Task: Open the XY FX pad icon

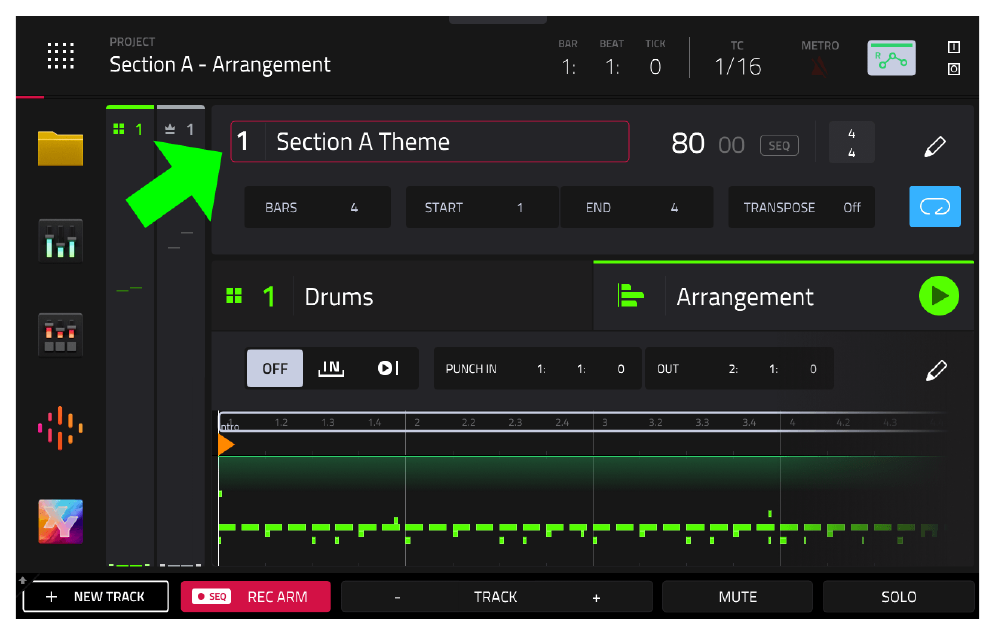Action: [60, 522]
